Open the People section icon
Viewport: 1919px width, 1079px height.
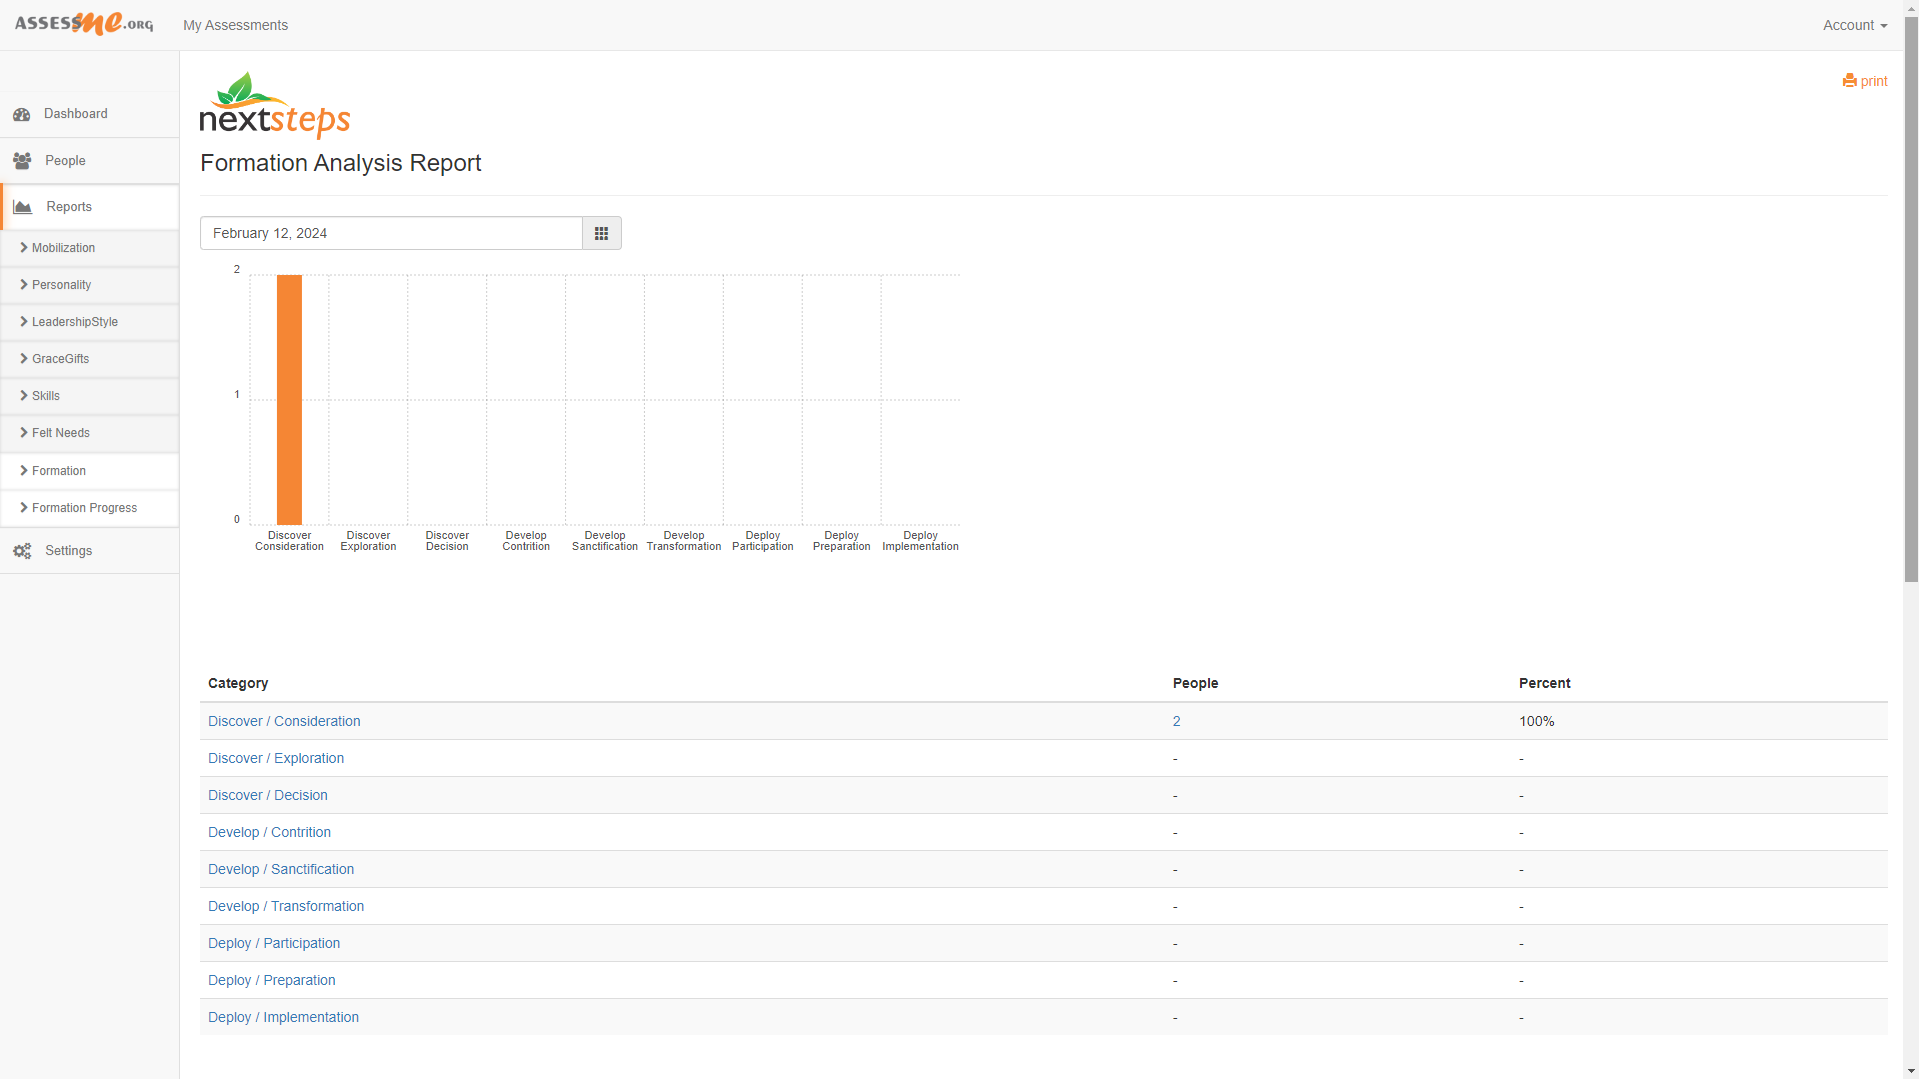tap(22, 161)
